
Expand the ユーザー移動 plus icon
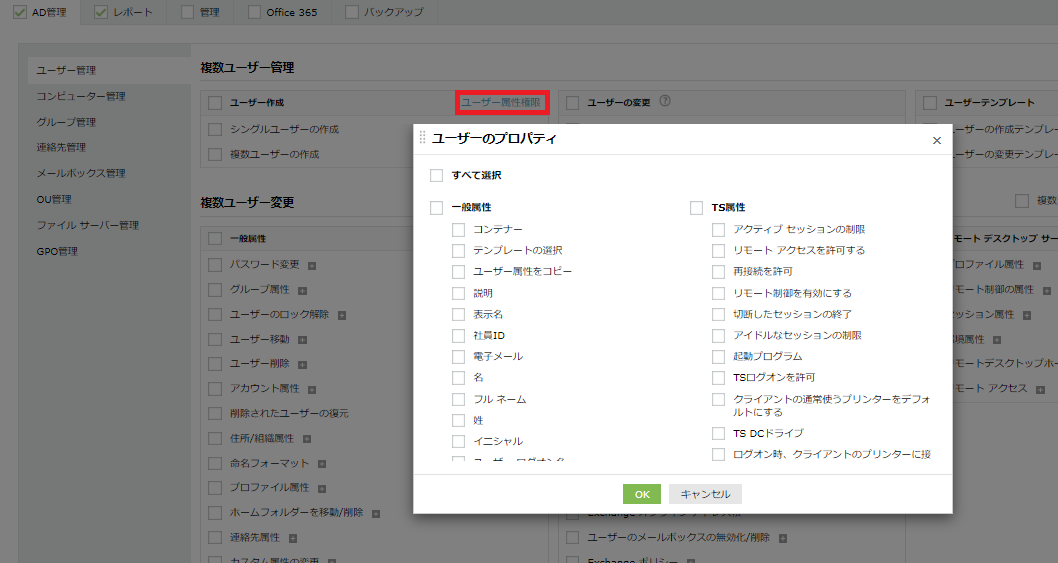pos(302,340)
